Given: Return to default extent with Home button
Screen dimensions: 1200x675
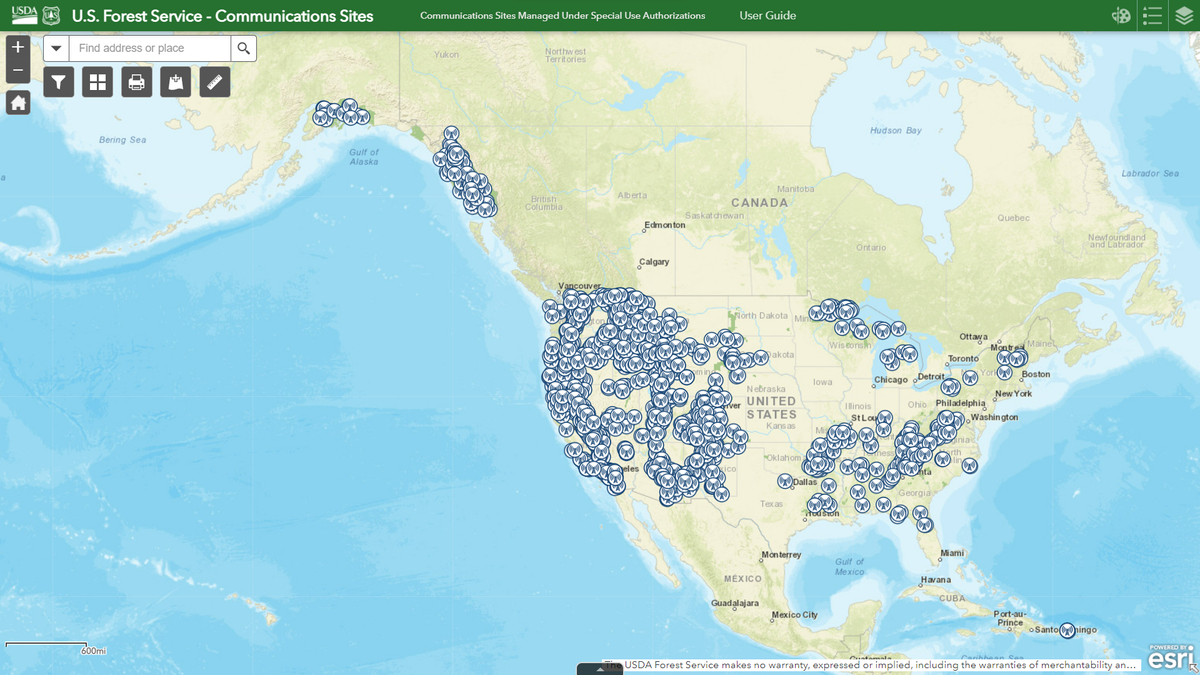Looking at the screenshot, I should 18,102.
